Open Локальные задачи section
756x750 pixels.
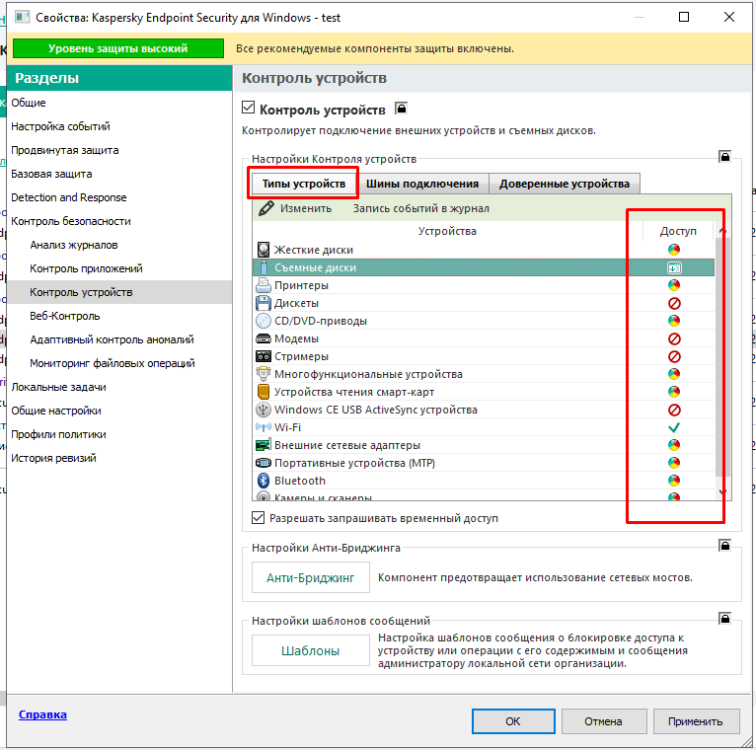(x=59, y=387)
